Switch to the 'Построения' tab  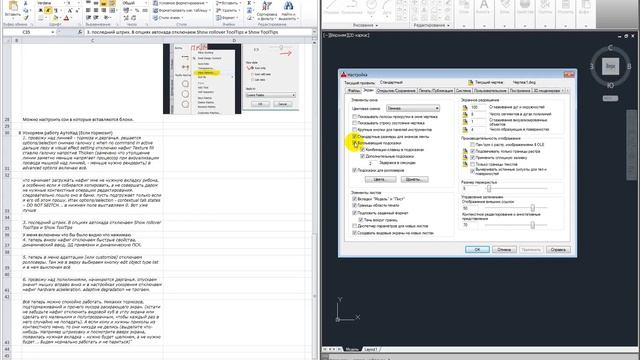pos(520,91)
